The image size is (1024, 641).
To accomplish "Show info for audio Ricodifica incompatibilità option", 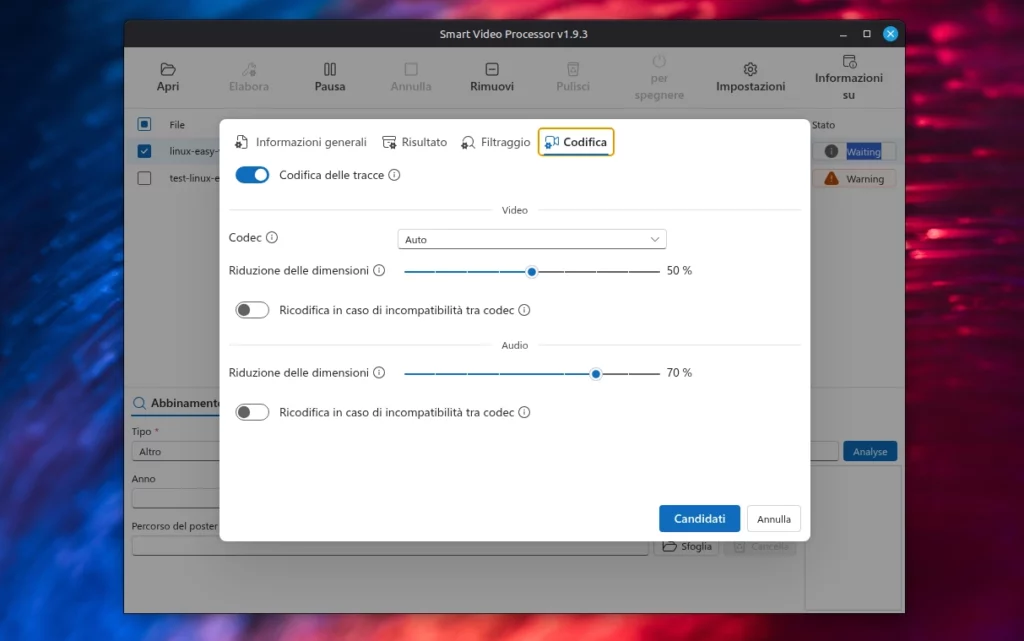I will (x=524, y=413).
